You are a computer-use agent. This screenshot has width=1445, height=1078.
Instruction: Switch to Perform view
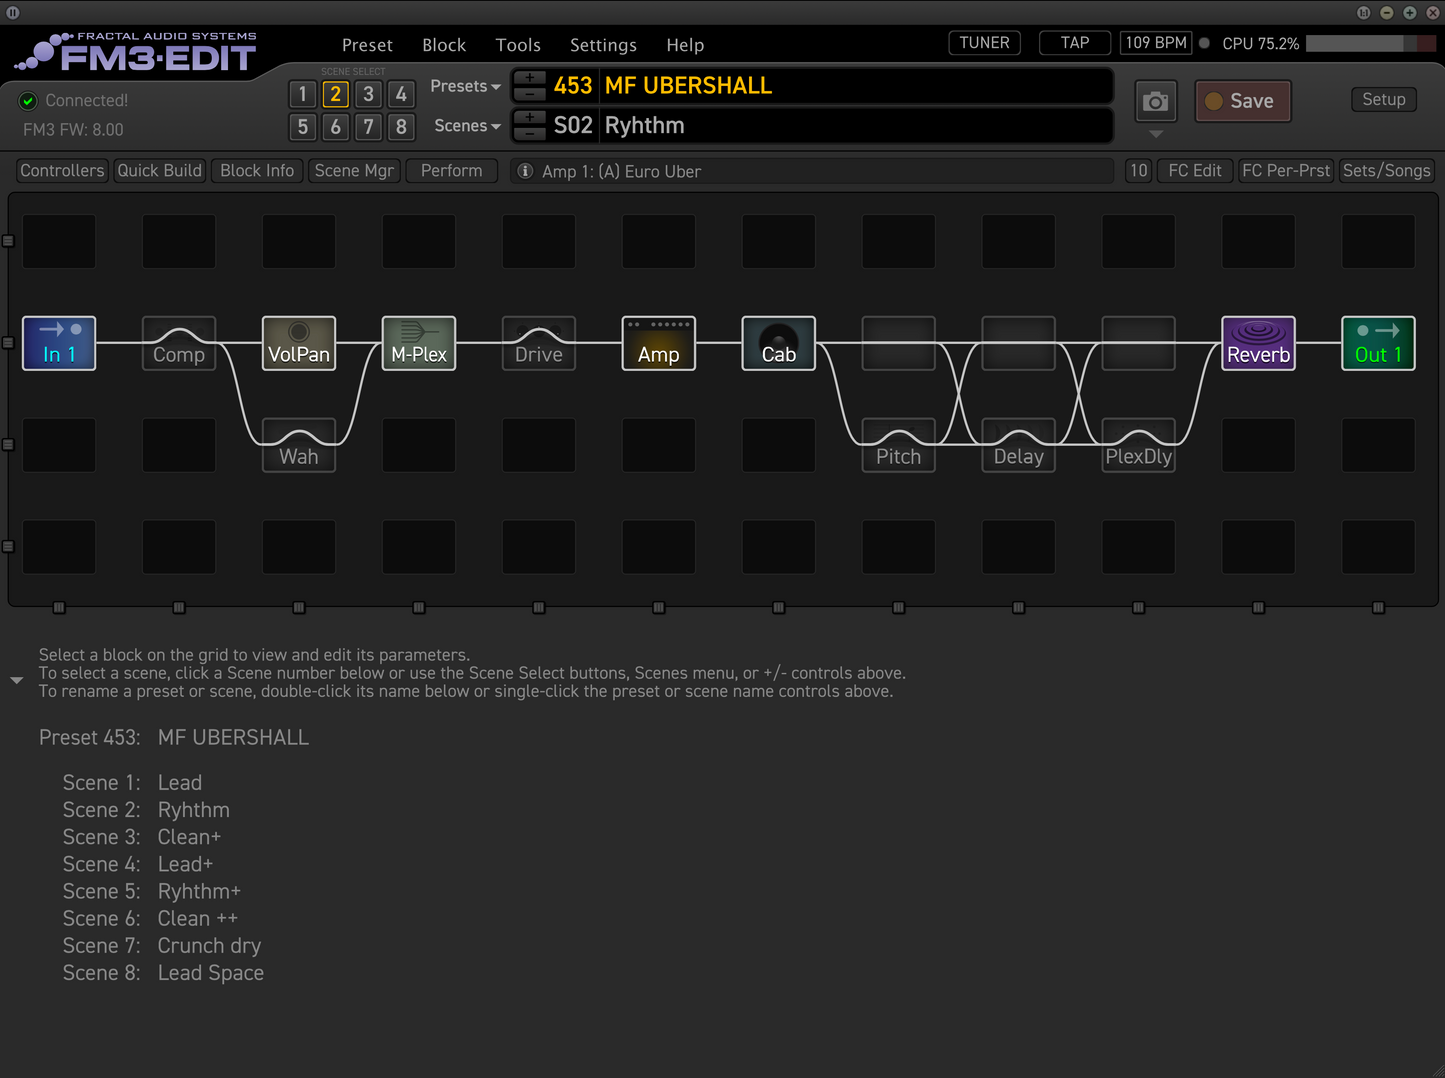point(451,171)
